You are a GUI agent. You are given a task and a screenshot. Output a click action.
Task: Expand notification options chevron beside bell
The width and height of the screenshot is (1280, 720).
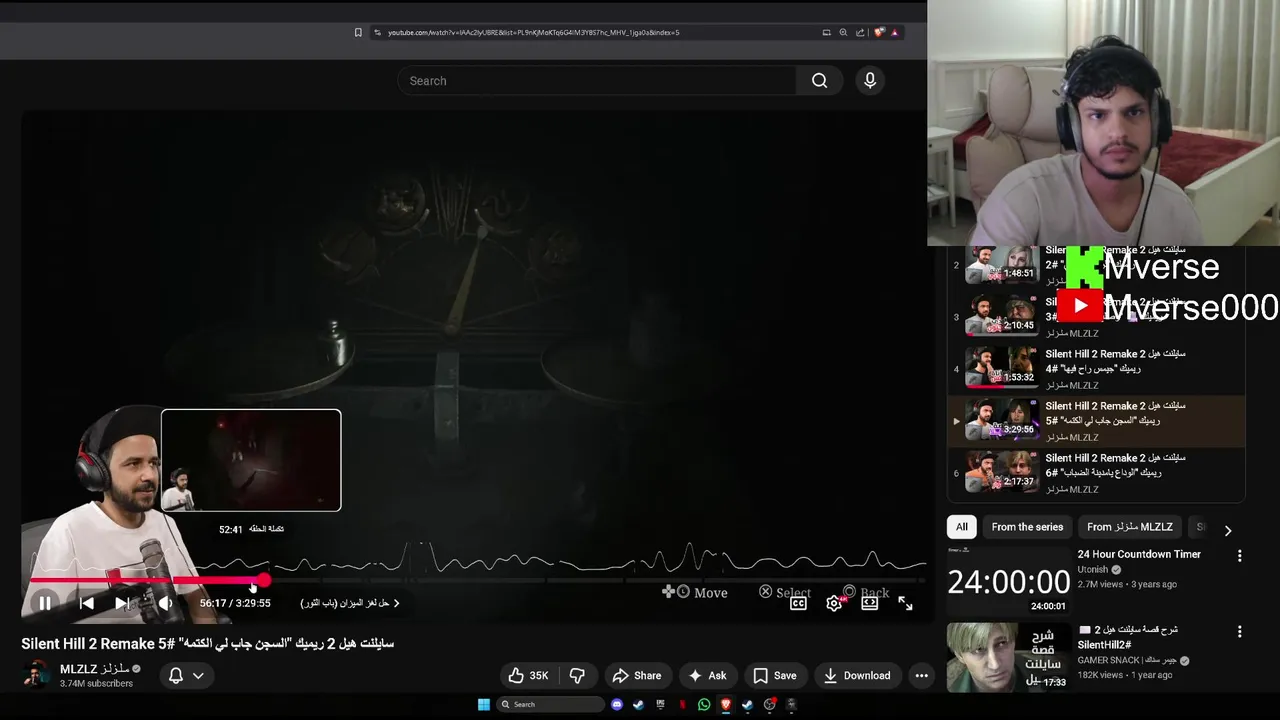[x=198, y=676]
